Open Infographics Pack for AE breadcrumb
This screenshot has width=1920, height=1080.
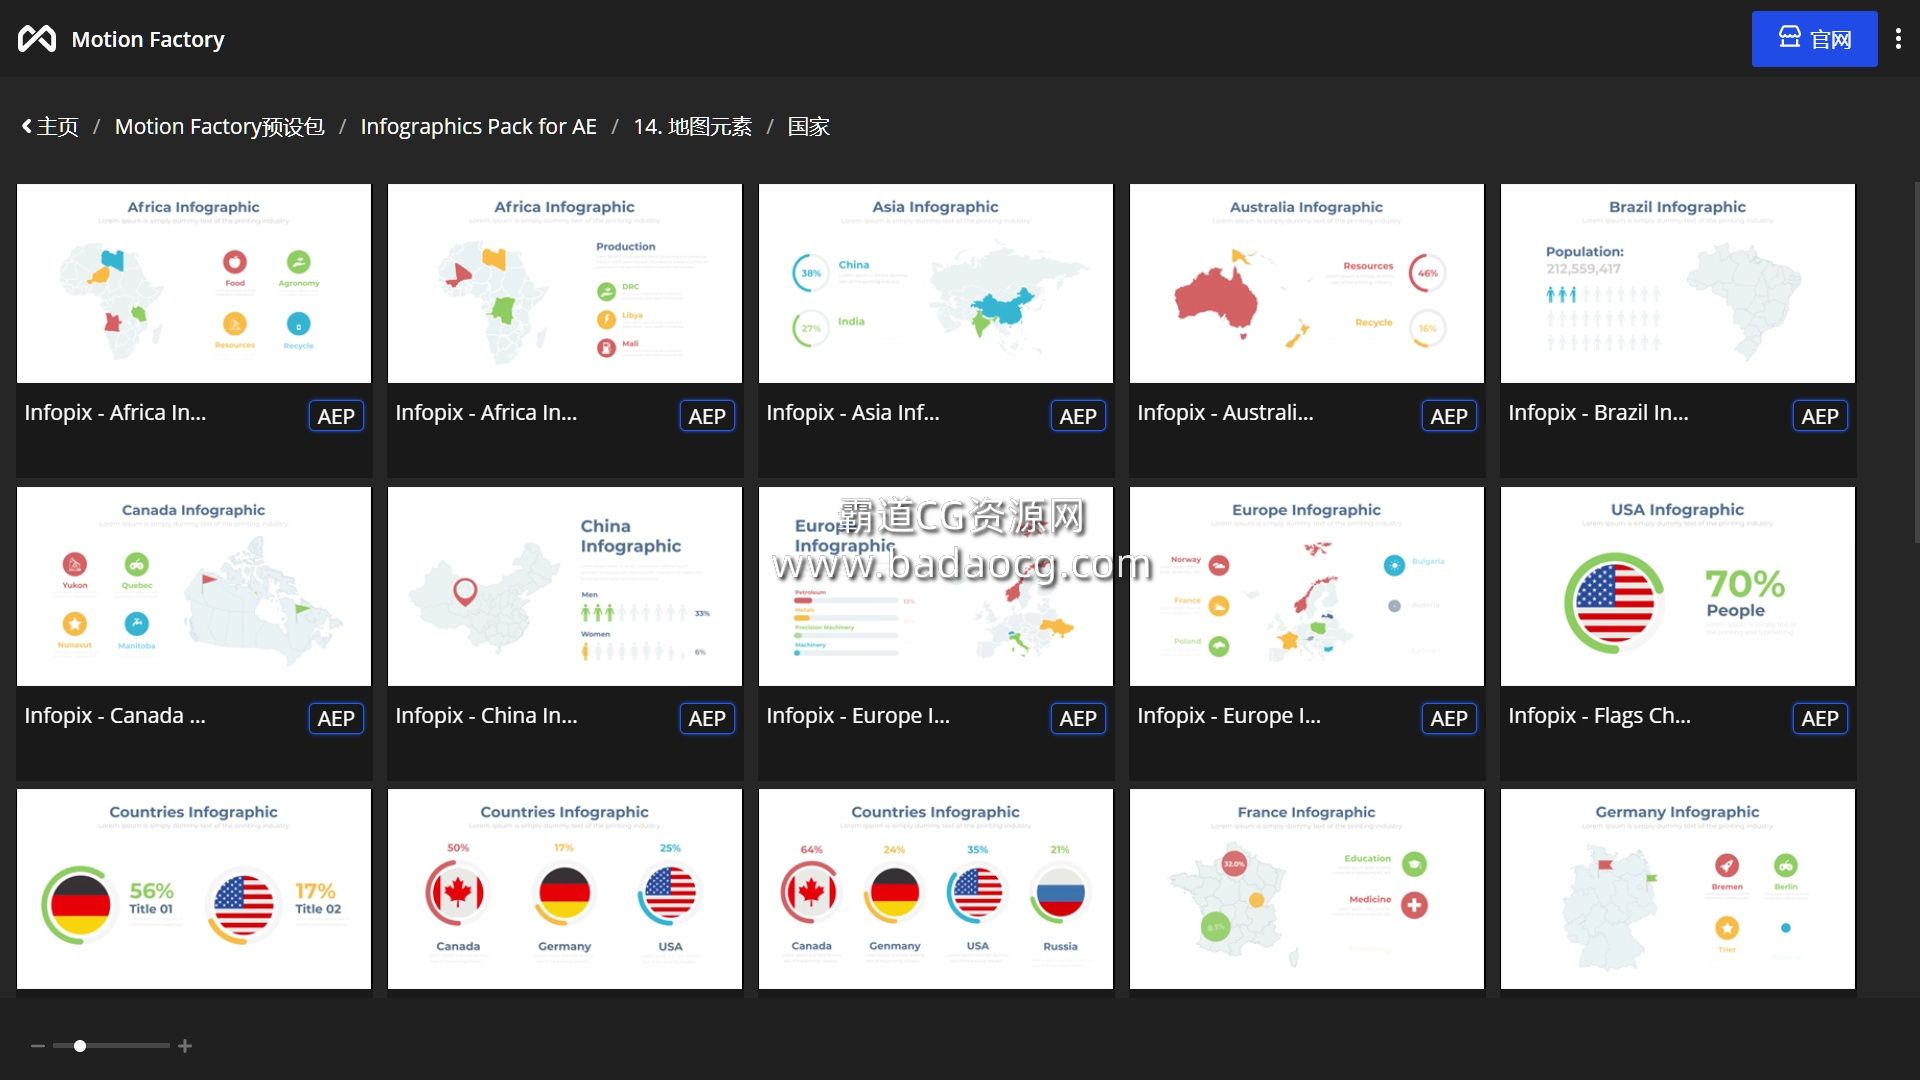[x=478, y=127]
